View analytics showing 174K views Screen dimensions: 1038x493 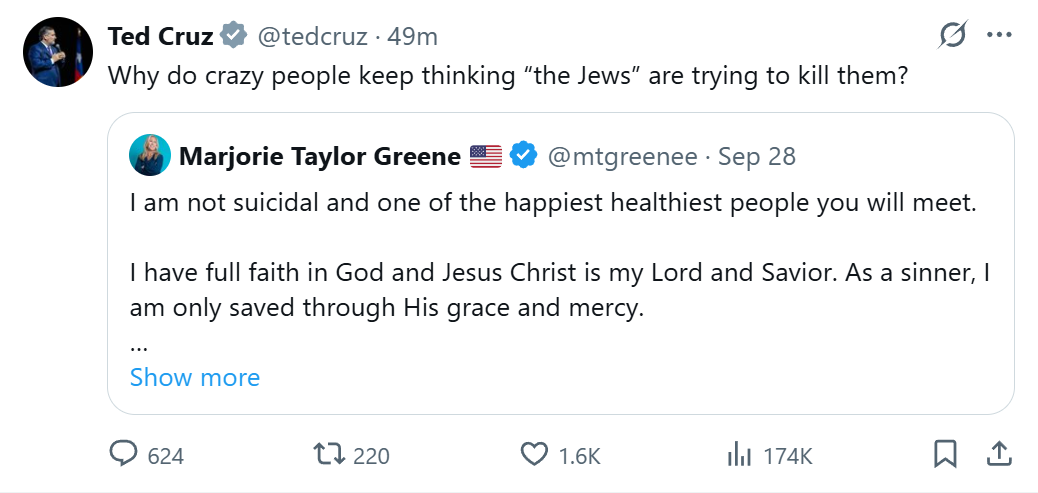click(x=740, y=455)
